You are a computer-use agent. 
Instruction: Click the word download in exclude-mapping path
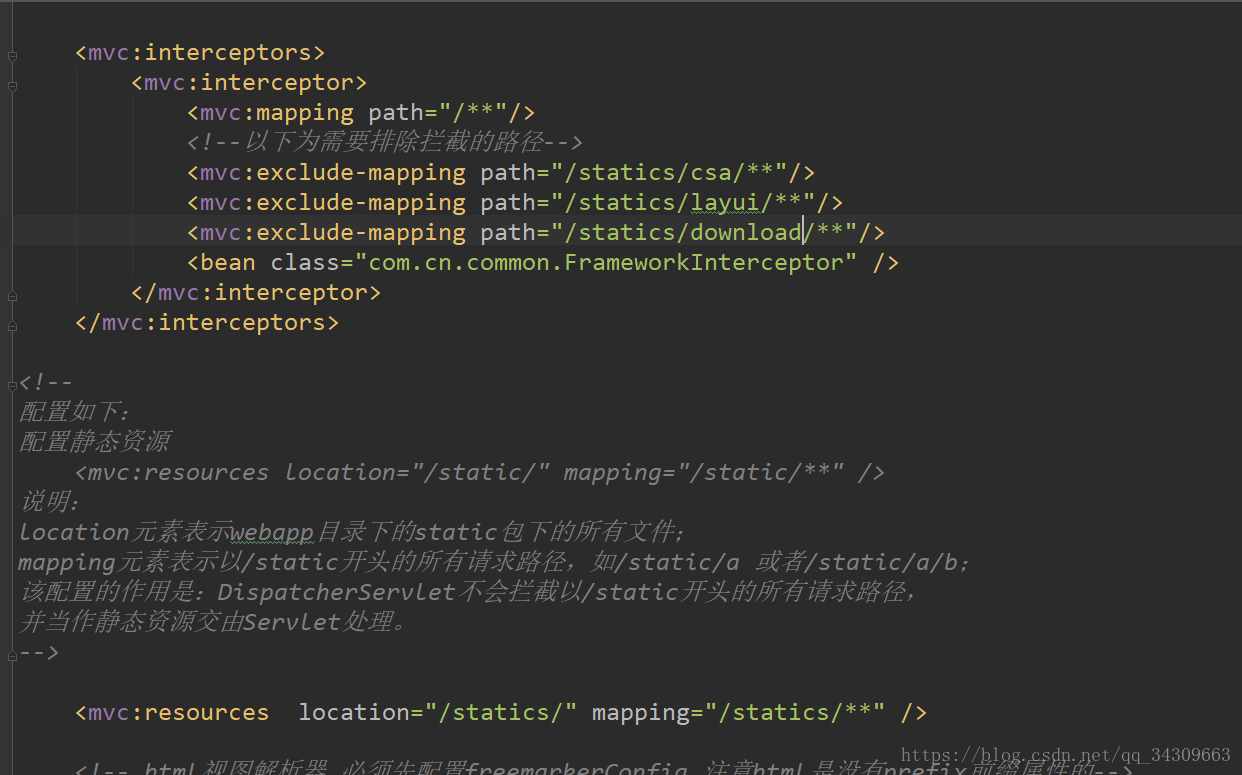(x=745, y=233)
